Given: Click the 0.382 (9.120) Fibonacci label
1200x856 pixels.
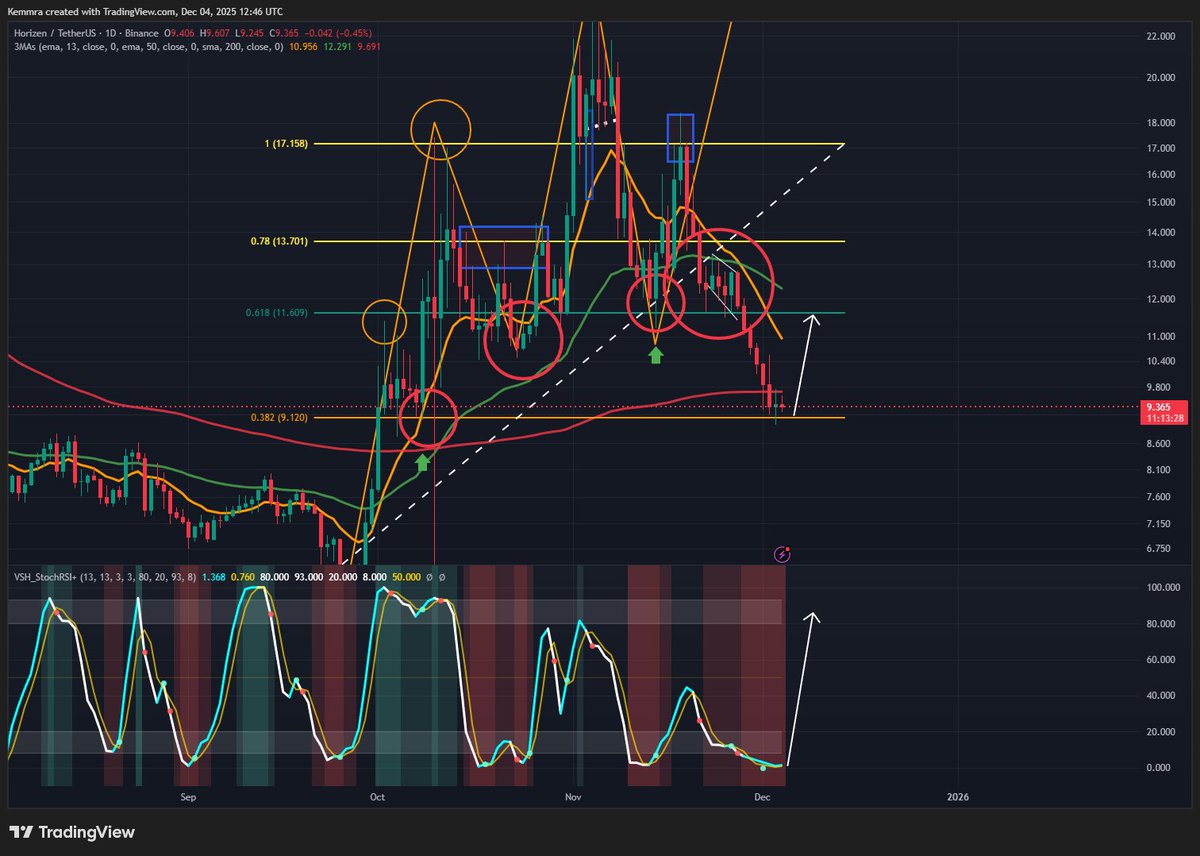Looking at the screenshot, I should click(280, 417).
